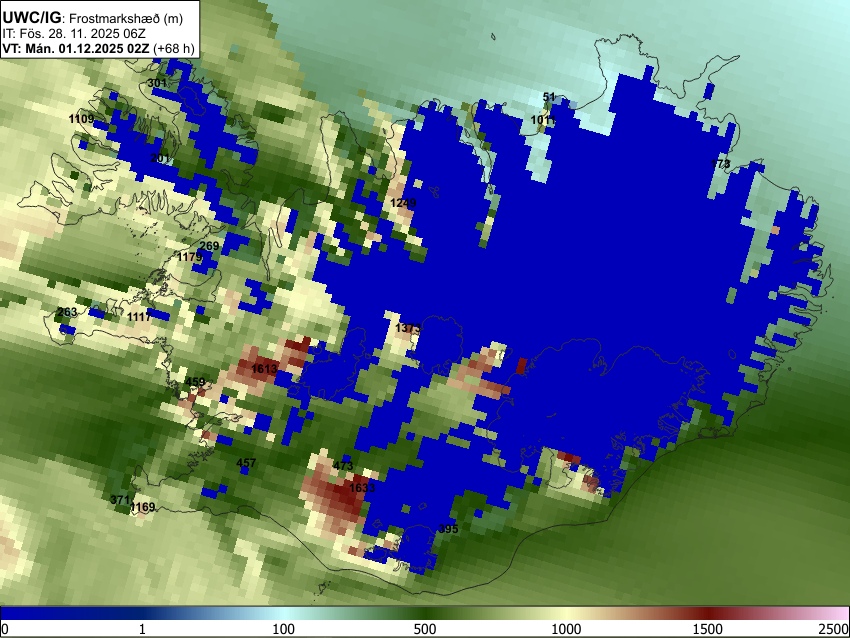Click the map value "263"
The image size is (850, 638).
[x=67, y=312]
